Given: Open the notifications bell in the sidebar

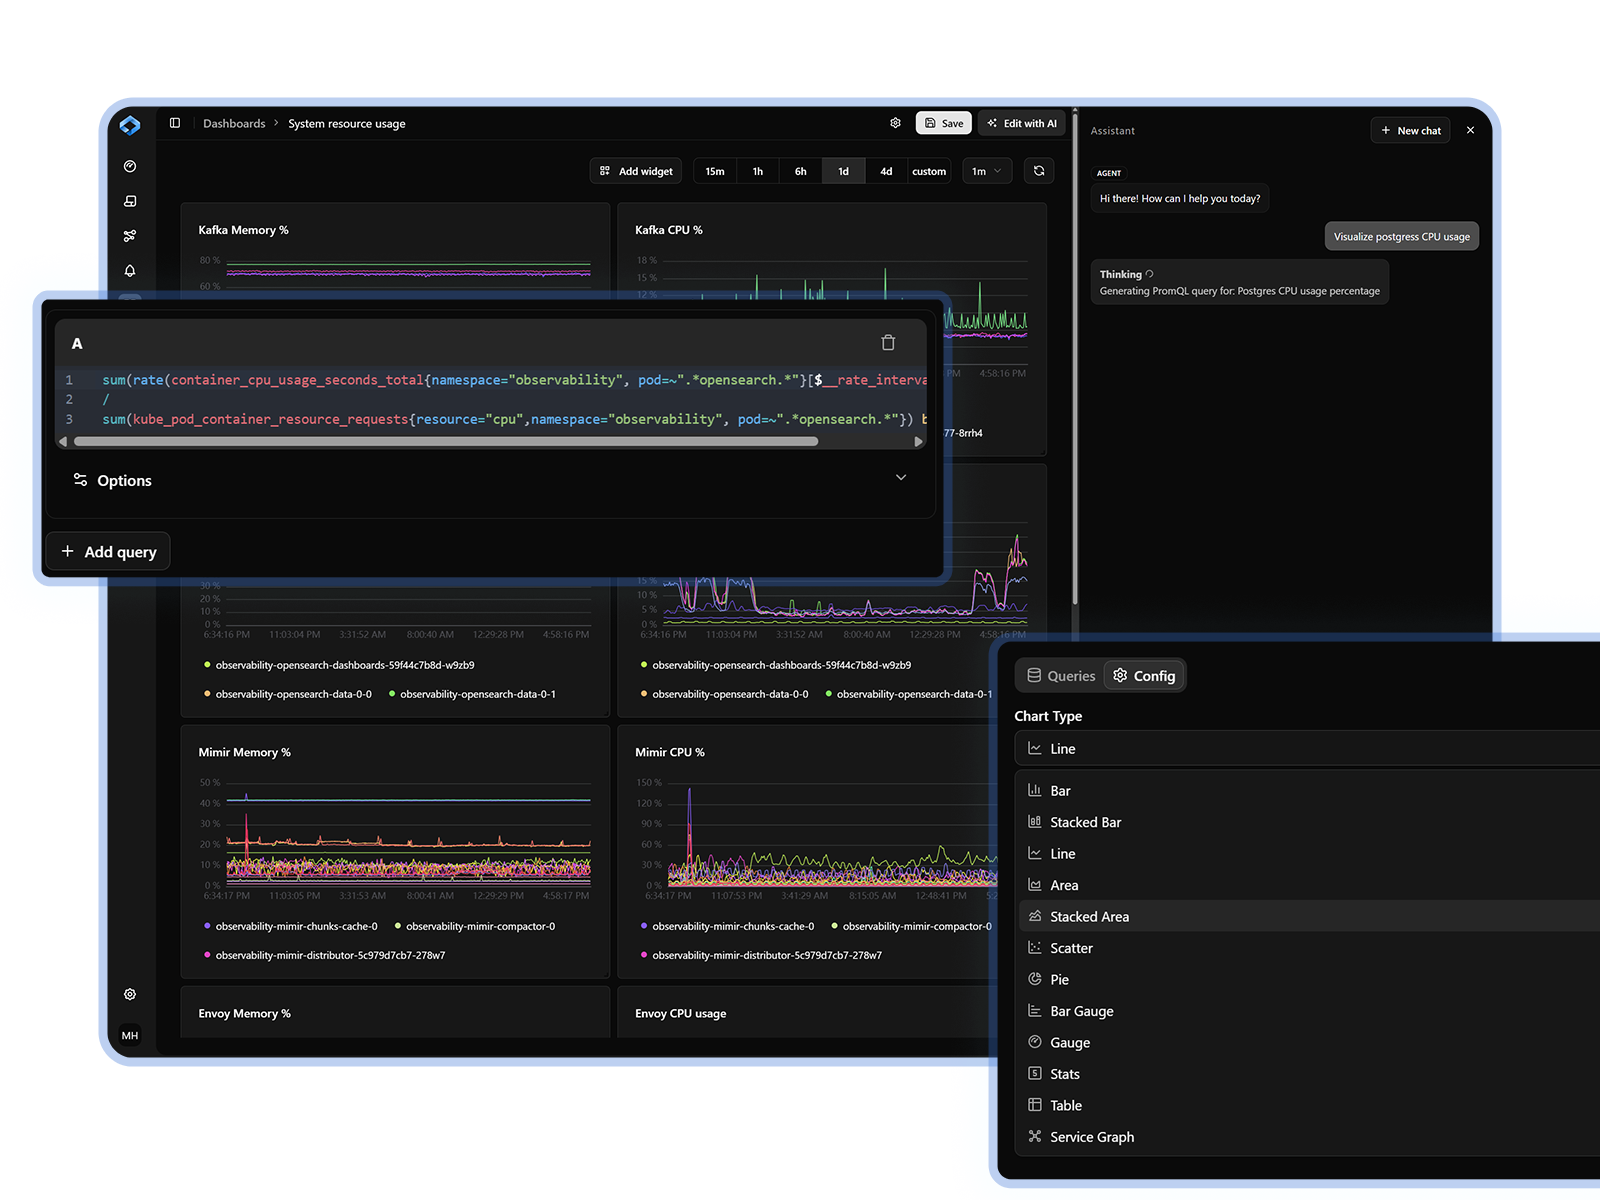Looking at the screenshot, I should [x=130, y=270].
